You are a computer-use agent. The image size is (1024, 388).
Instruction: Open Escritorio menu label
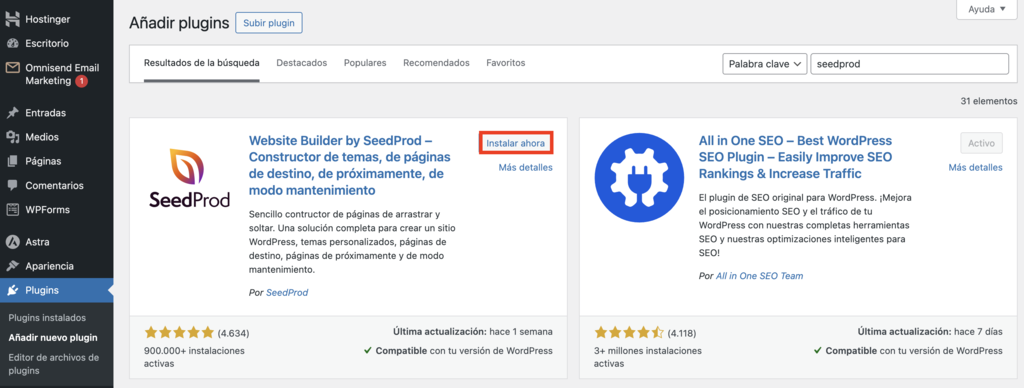pyautogui.click(x=47, y=44)
